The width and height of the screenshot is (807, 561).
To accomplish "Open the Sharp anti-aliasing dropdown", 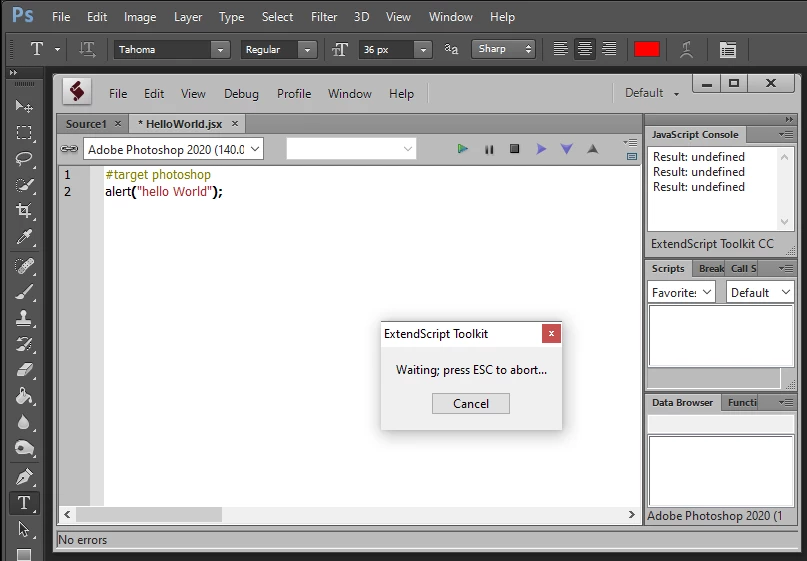I will (503, 49).
